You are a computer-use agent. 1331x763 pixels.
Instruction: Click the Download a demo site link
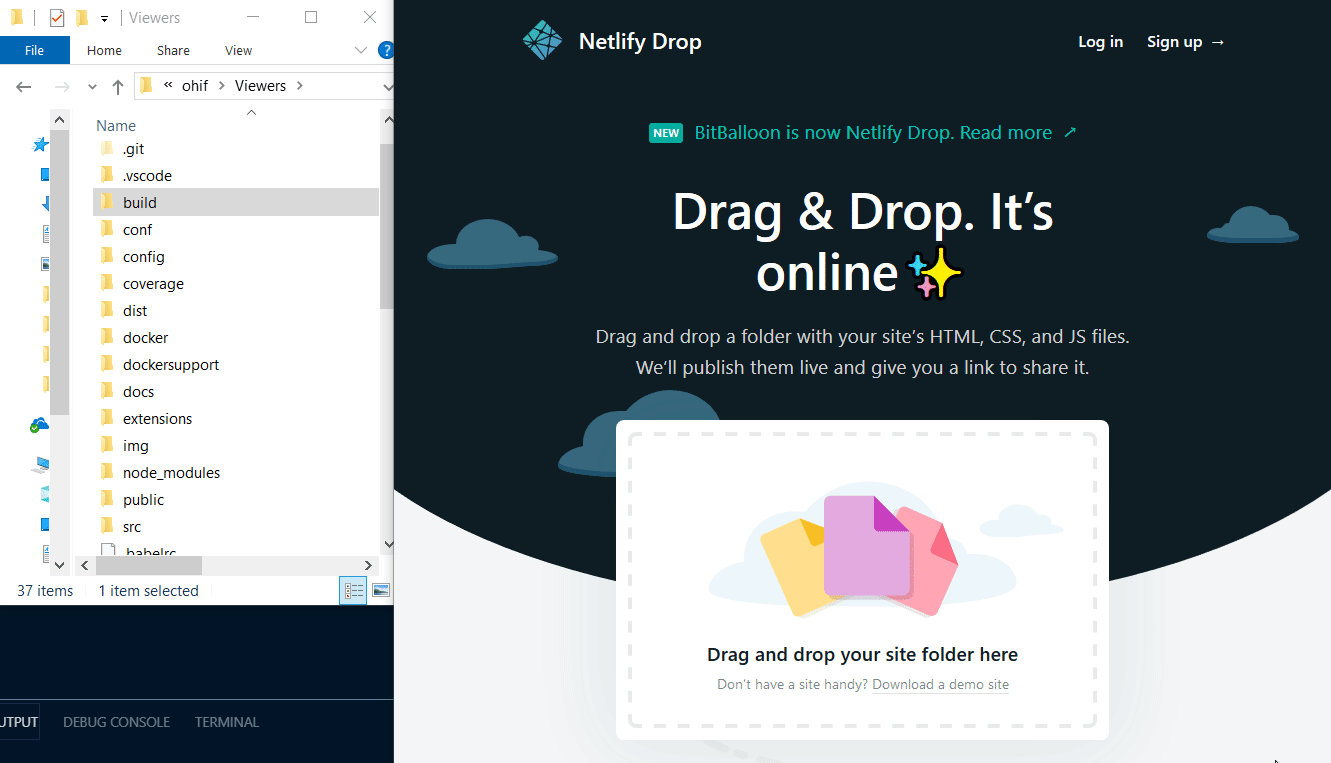pos(940,684)
